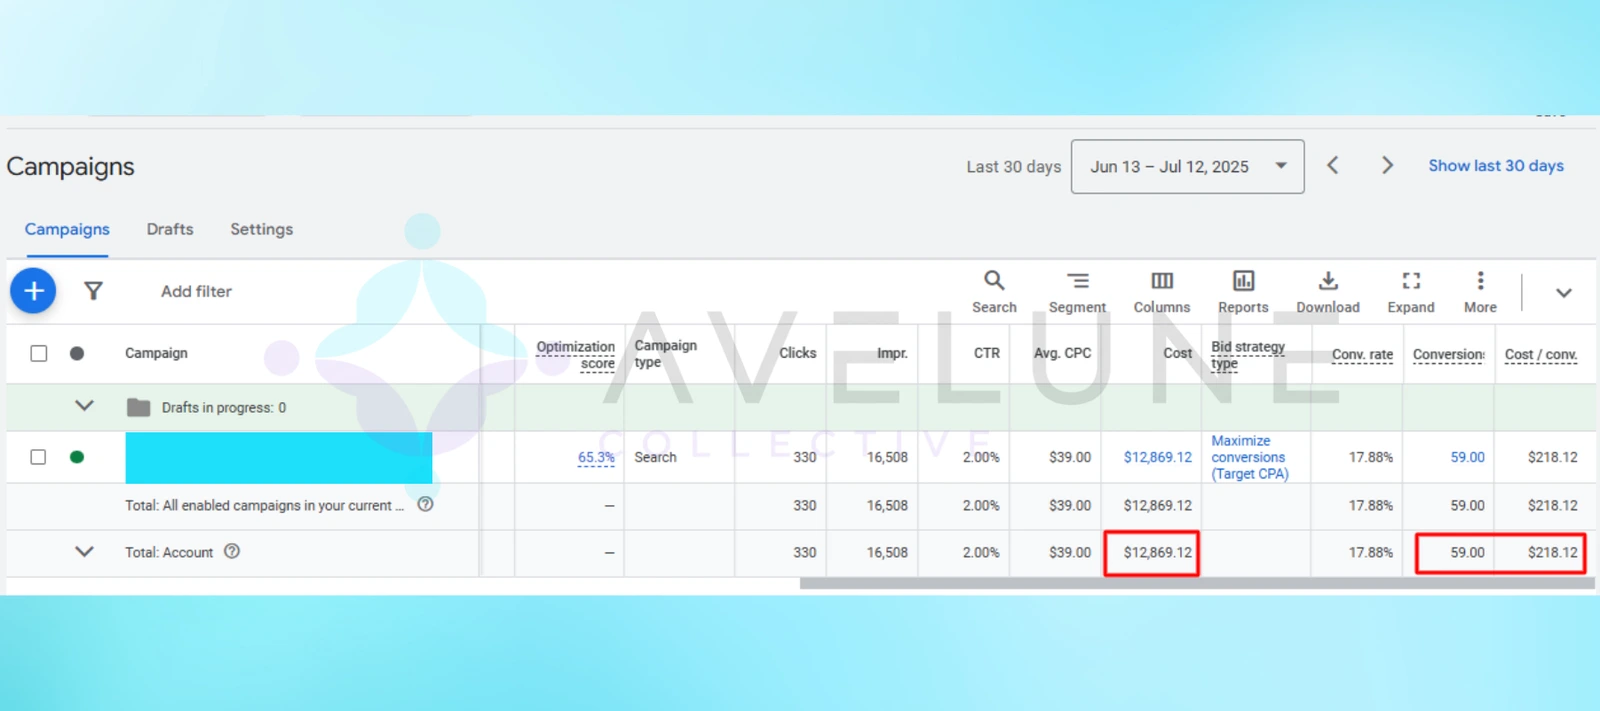
Task: Sort by the Campaign type column header
Action: [666, 353]
